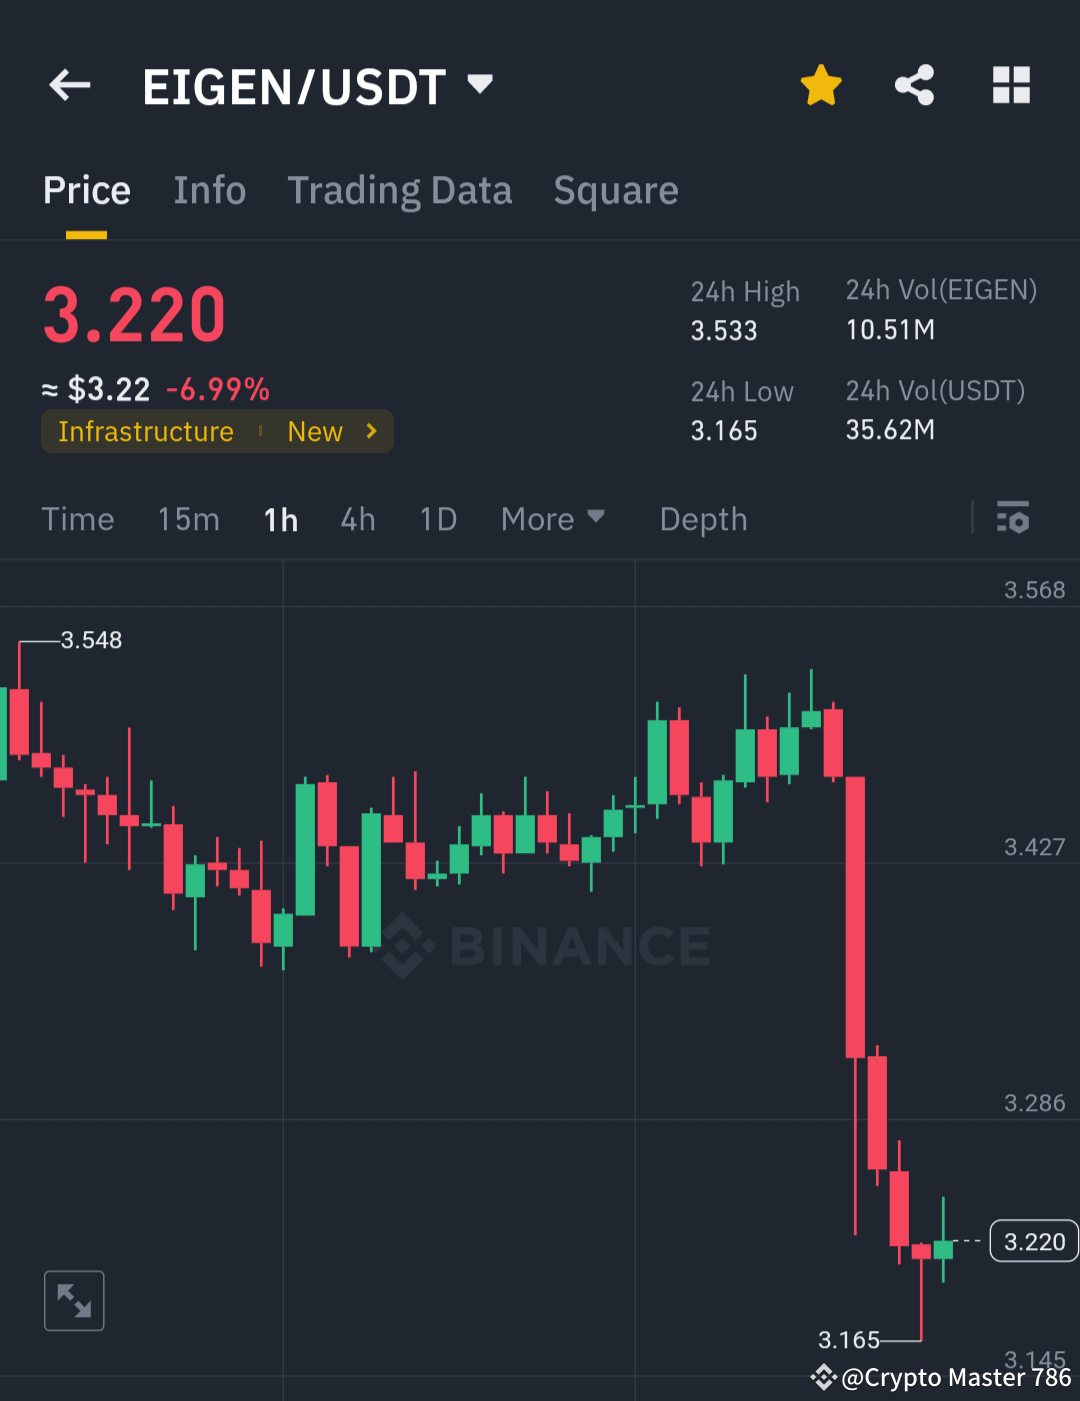Open the EIGEN/USDT pair selector dropdown

[x=480, y=85]
